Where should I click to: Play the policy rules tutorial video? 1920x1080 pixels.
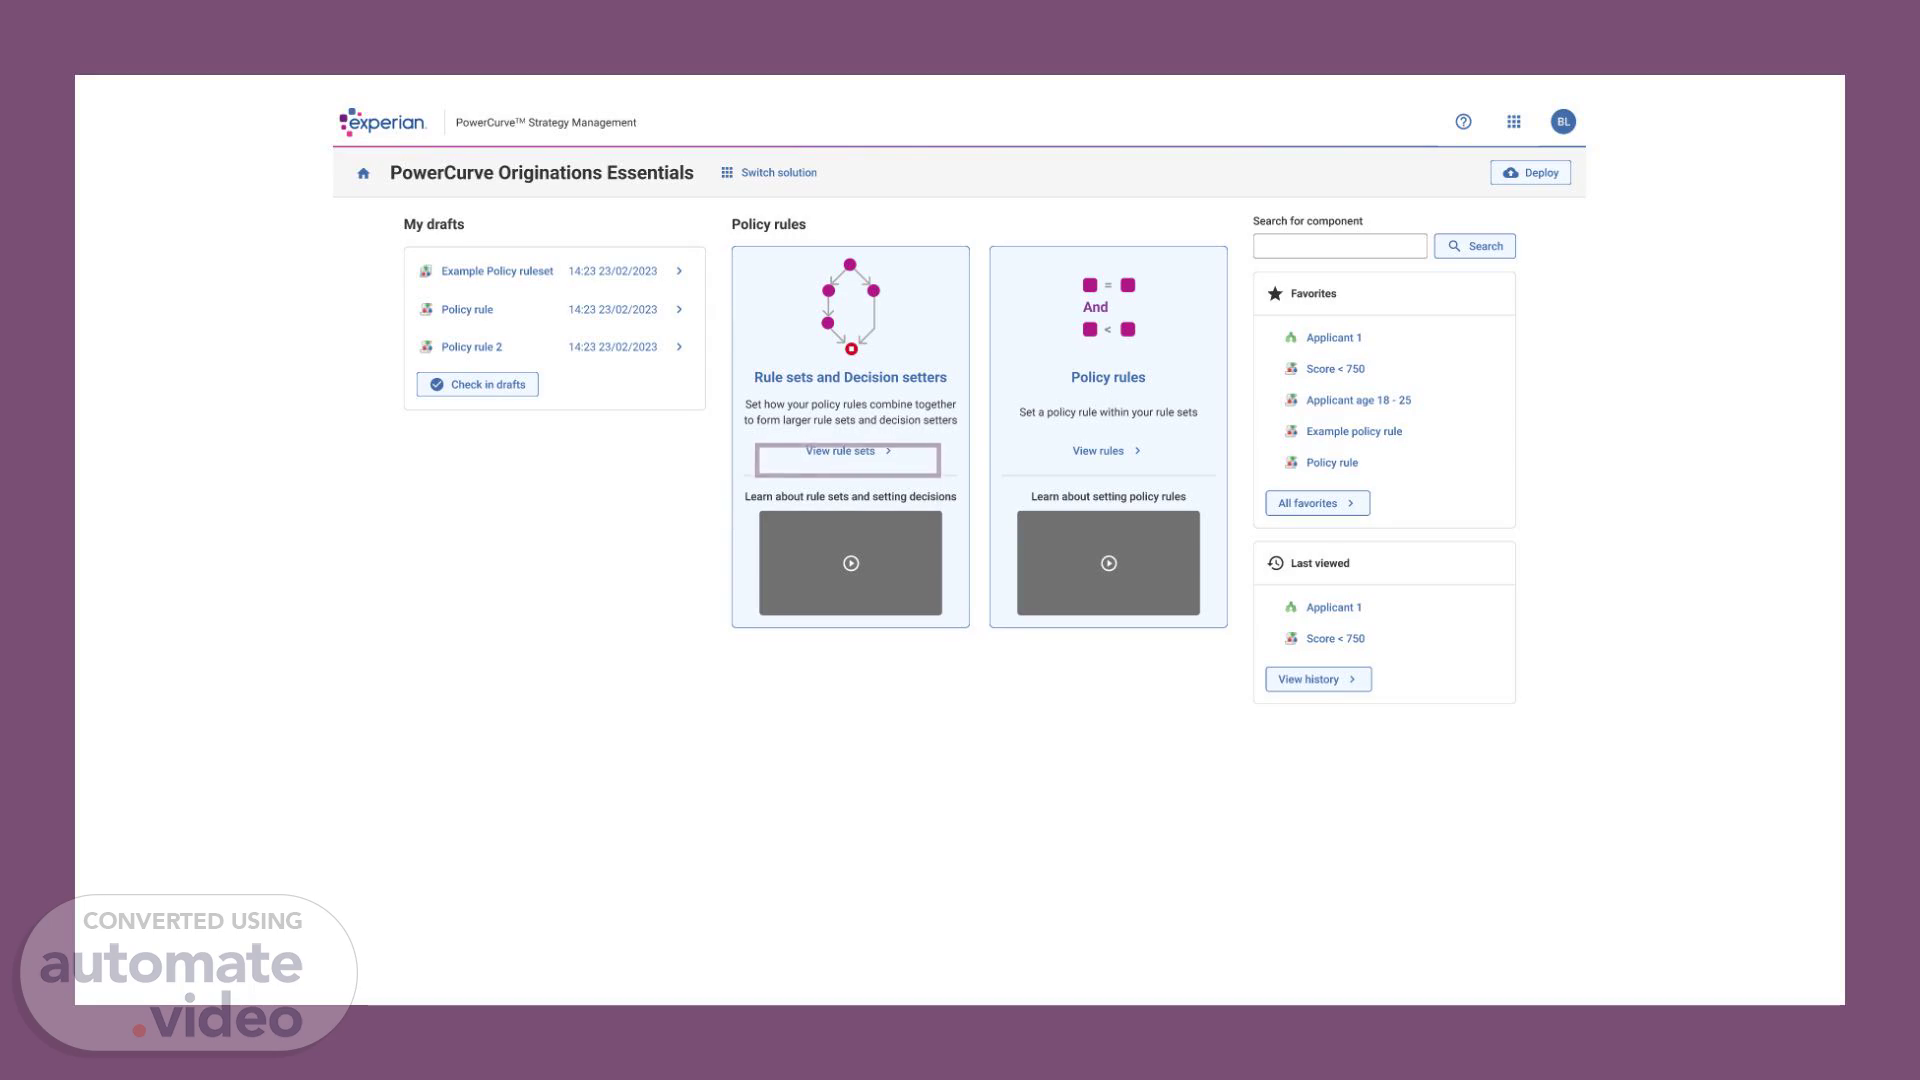click(x=1108, y=563)
